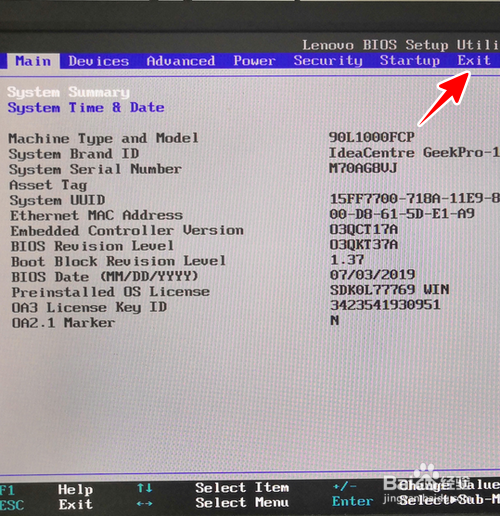500x516 pixels.
Task: Click the Ethernet MAC Address label
Action: (96, 215)
